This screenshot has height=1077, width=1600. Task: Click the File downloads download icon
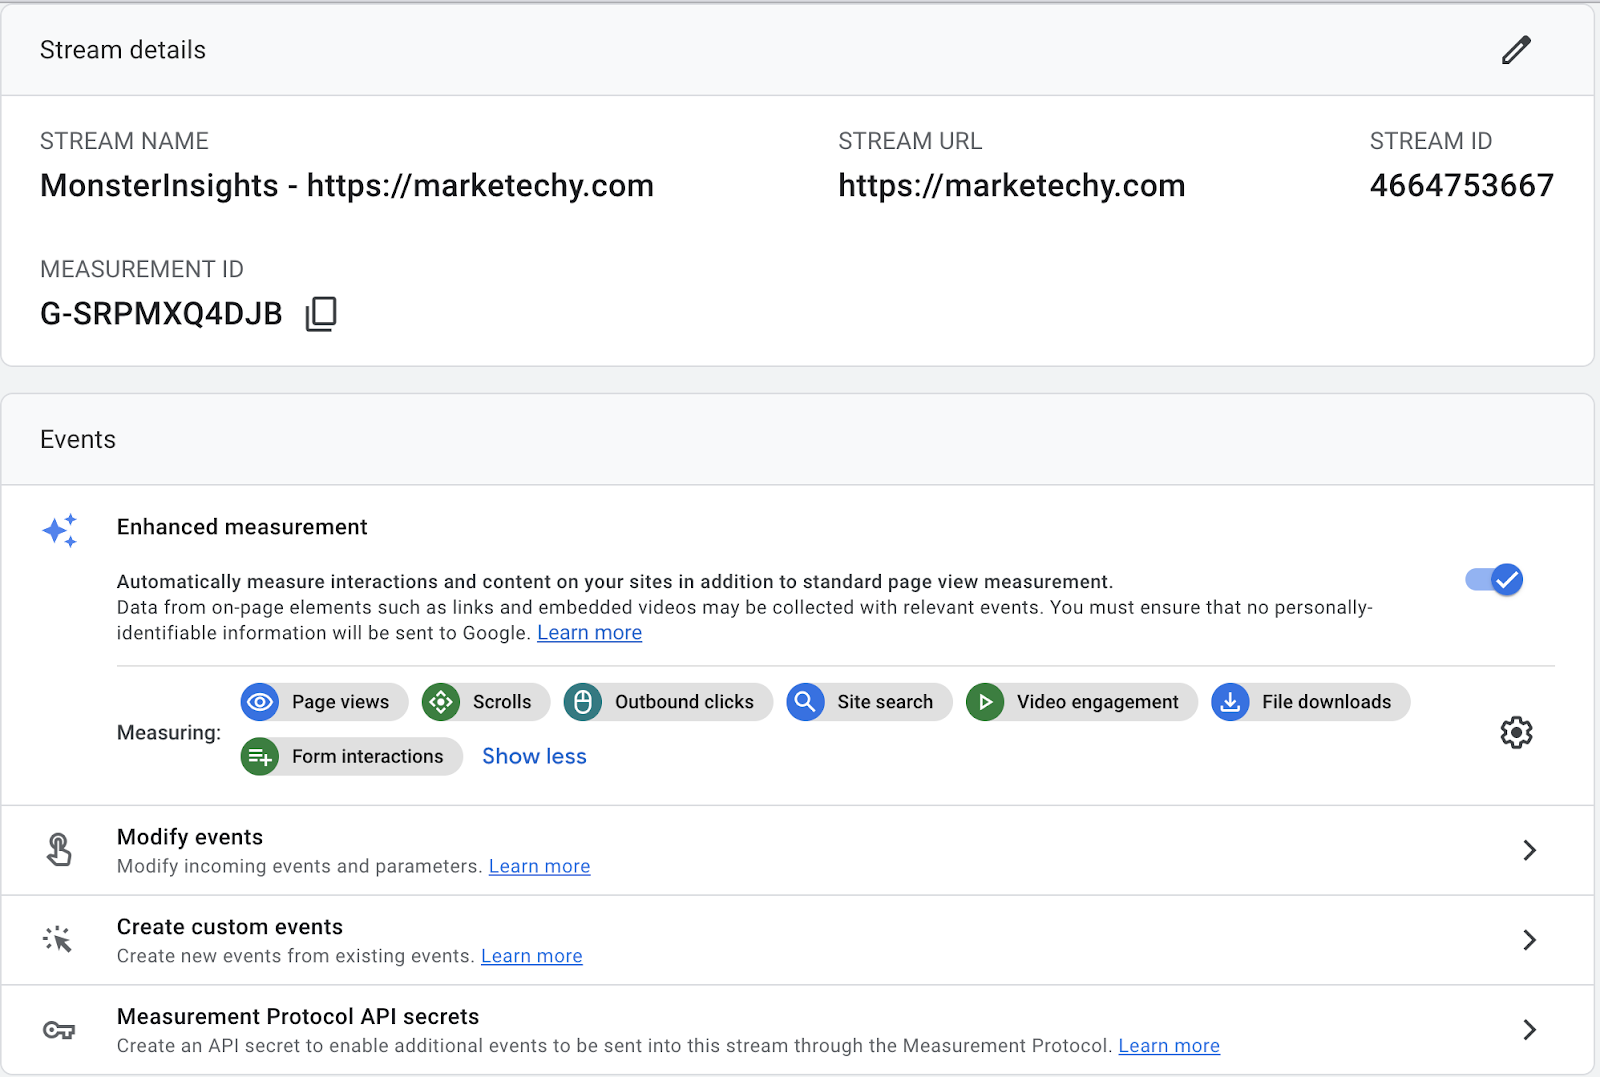(1230, 702)
